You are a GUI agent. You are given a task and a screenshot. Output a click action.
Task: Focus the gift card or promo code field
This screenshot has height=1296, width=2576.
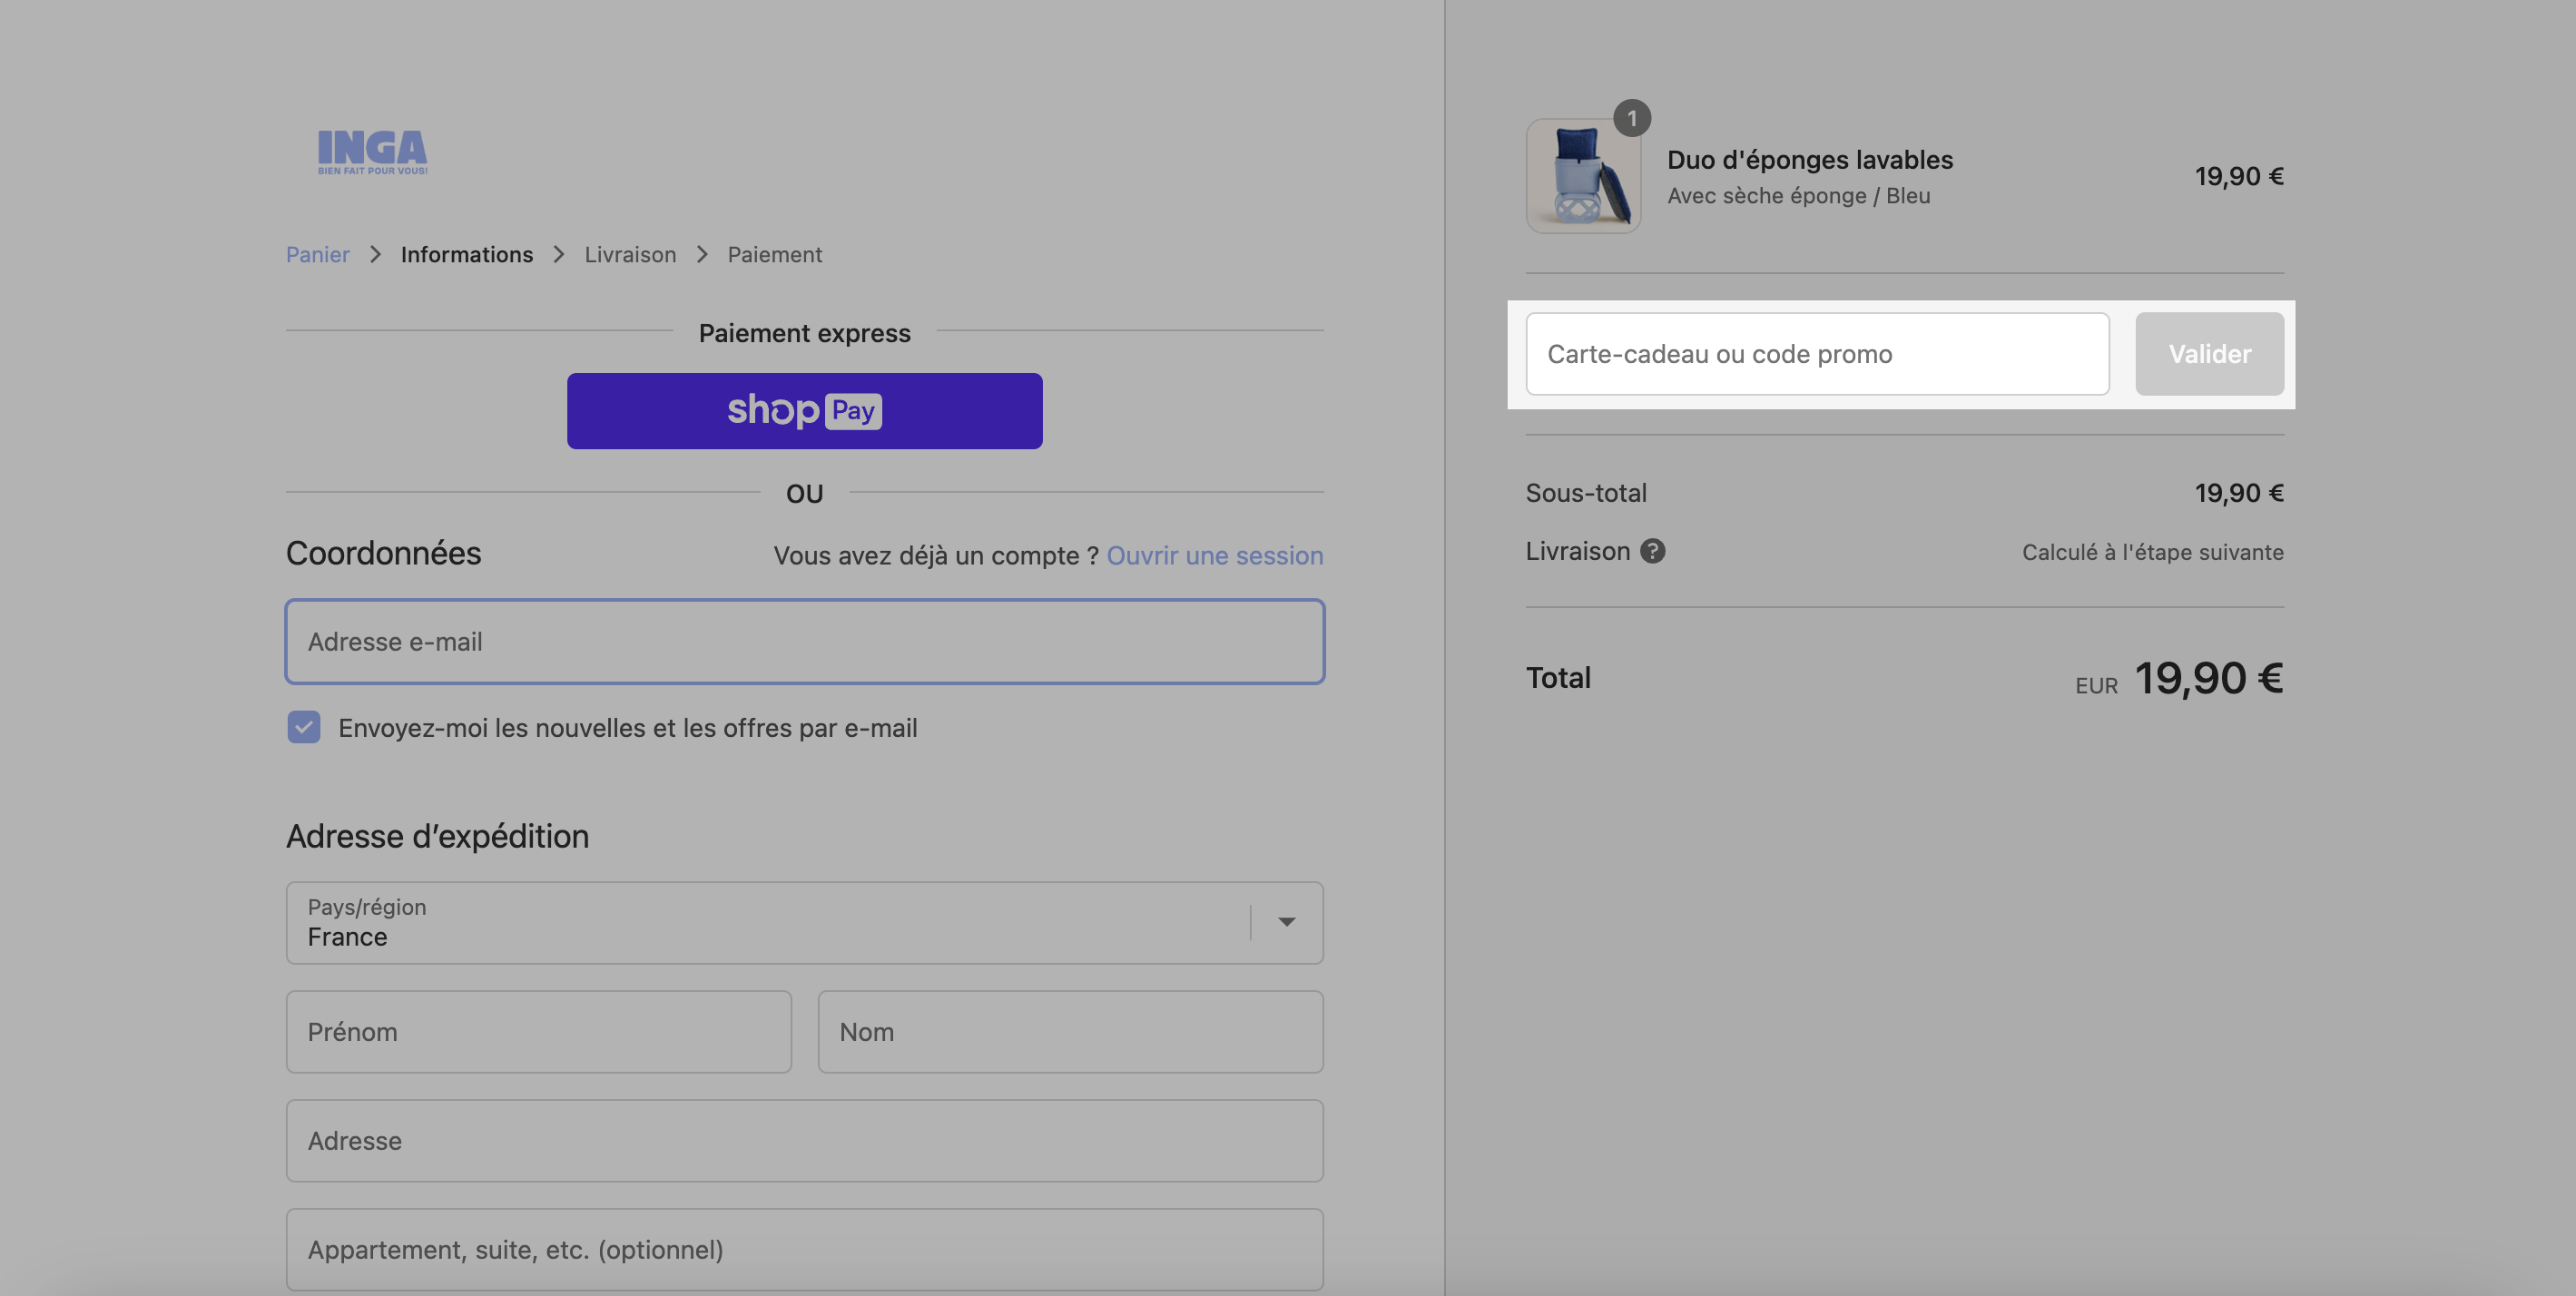click(x=1817, y=354)
